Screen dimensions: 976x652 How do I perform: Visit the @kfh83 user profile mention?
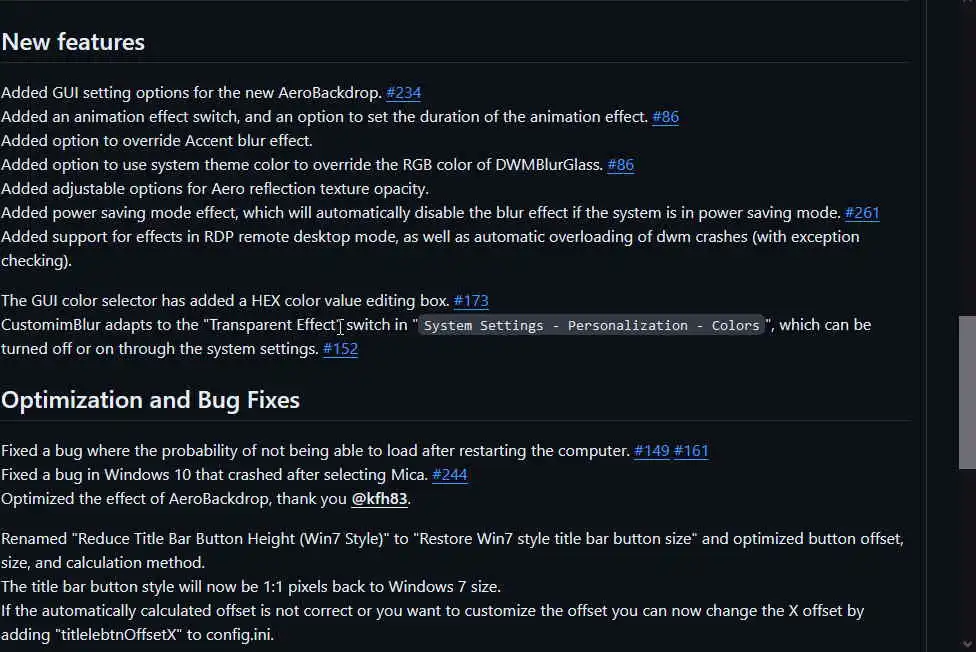[379, 499]
